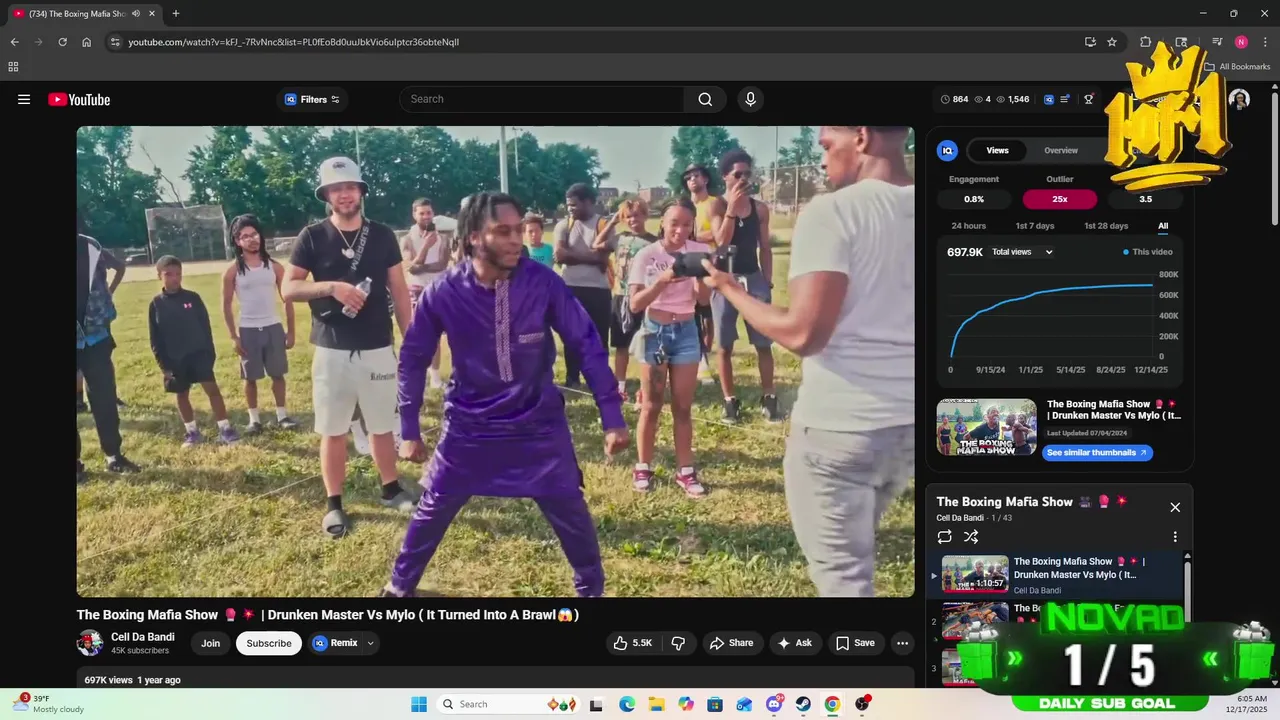Click the Join button
Image resolution: width=1280 pixels, height=720 pixels.
[210, 643]
